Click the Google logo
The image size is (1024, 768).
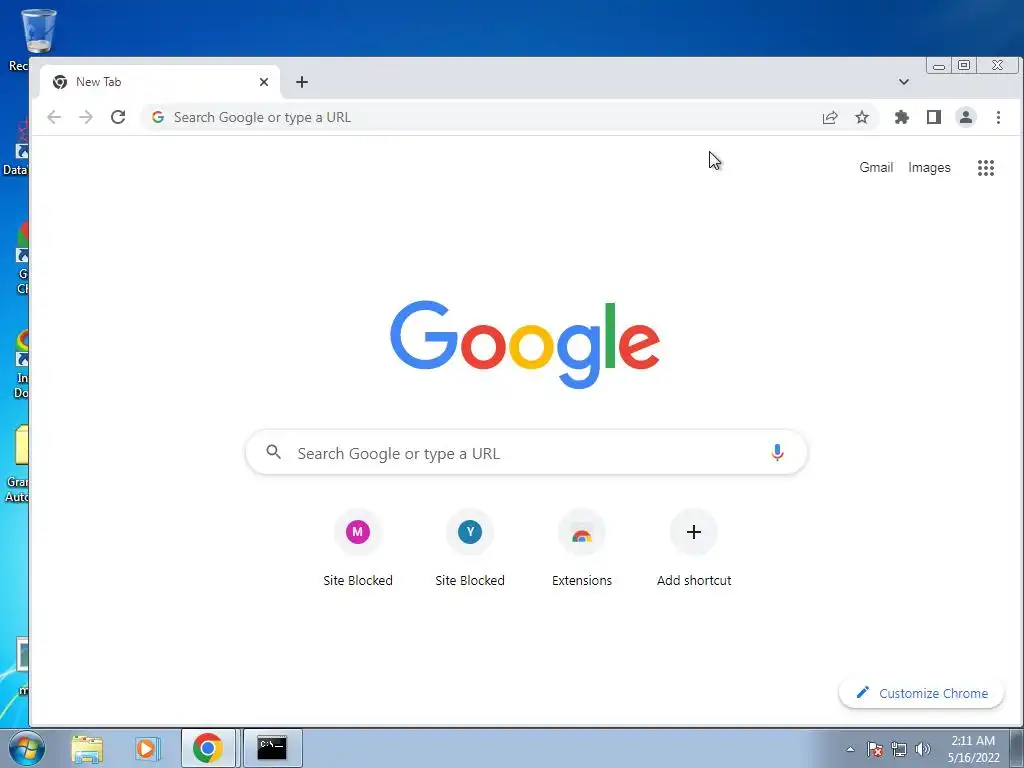[525, 344]
